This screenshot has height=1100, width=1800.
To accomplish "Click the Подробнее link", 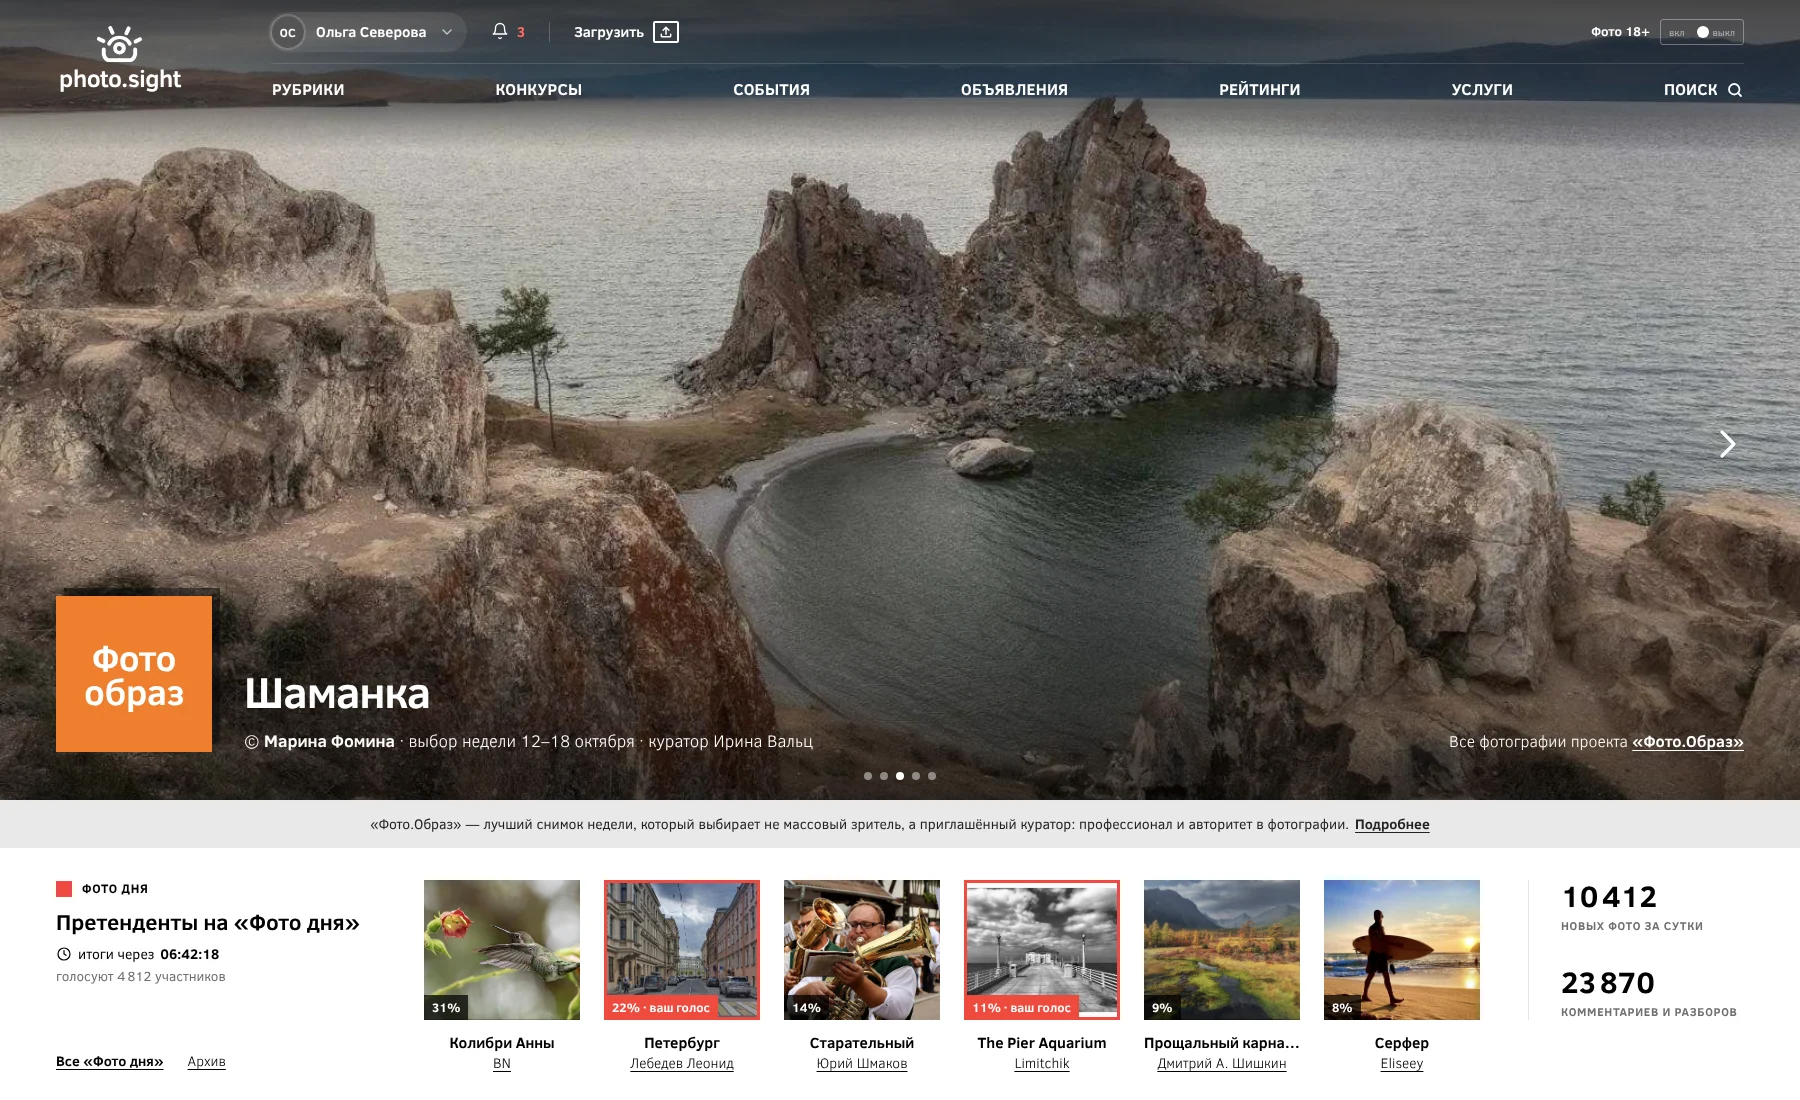I will coord(1392,825).
